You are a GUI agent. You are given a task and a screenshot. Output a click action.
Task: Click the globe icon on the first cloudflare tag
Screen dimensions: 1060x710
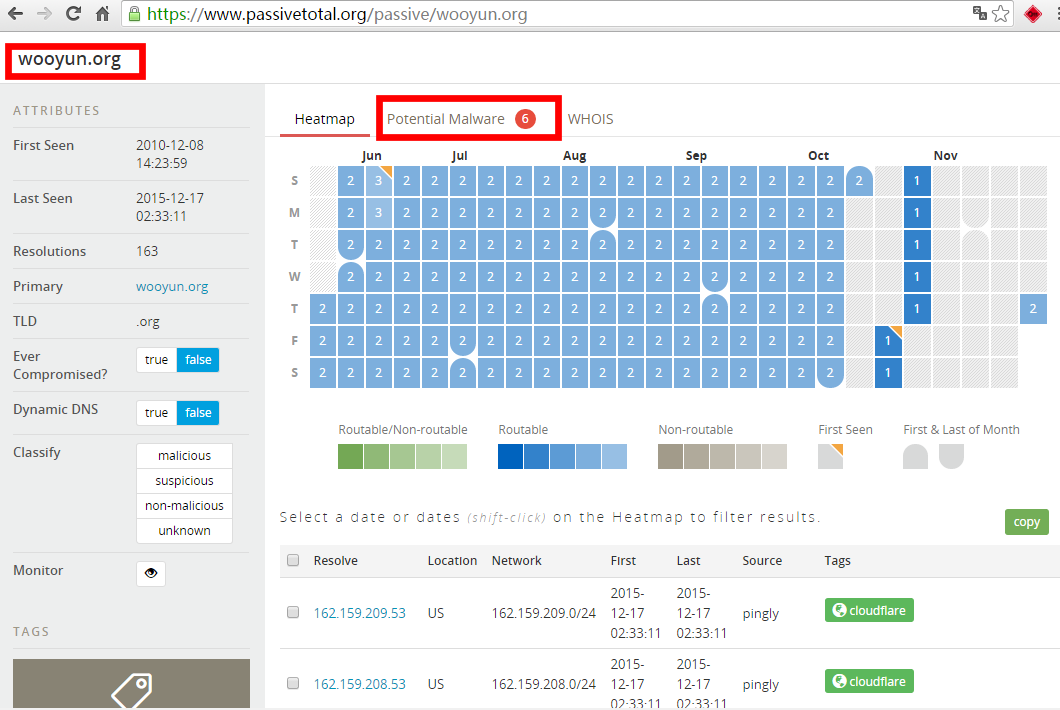[839, 610]
